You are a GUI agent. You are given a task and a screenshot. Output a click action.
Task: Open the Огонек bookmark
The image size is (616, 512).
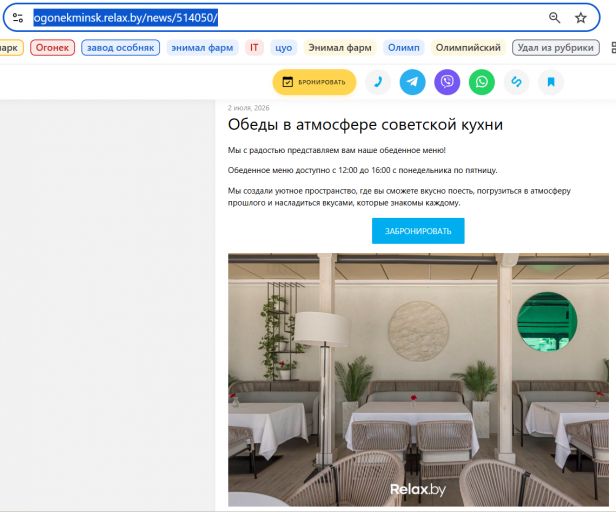[52, 48]
